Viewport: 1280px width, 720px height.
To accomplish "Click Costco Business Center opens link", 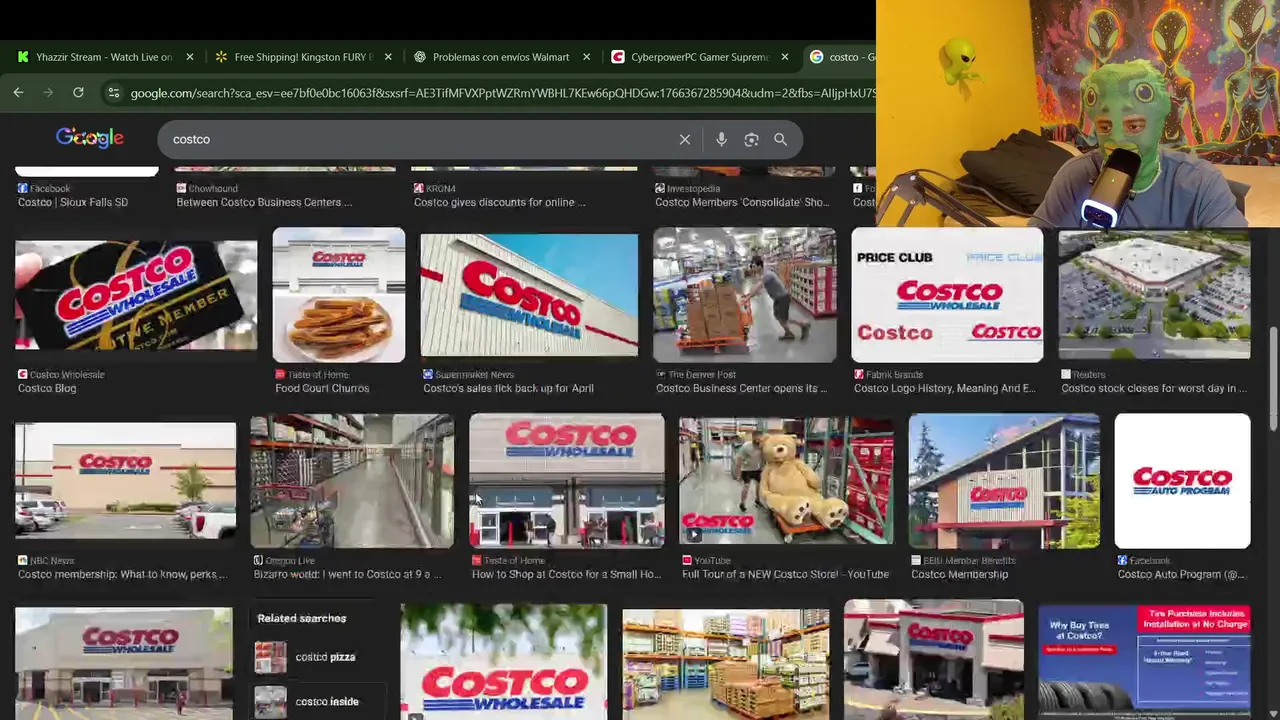I will point(741,388).
